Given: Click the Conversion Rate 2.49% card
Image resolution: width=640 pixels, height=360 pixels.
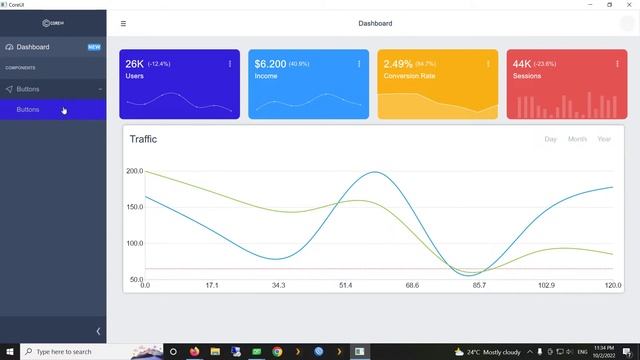Looking at the screenshot, I should pos(438,84).
